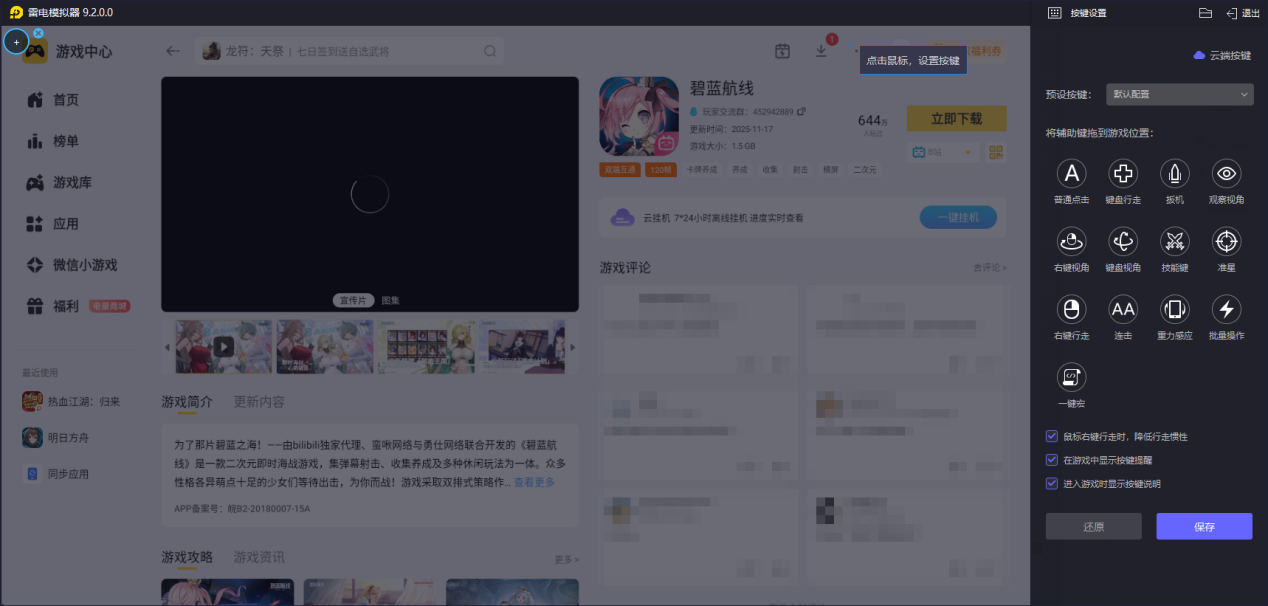Click the search box showing 龙符：天祭
Viewport: 1268px width, 606px height.
coord(350,51)
